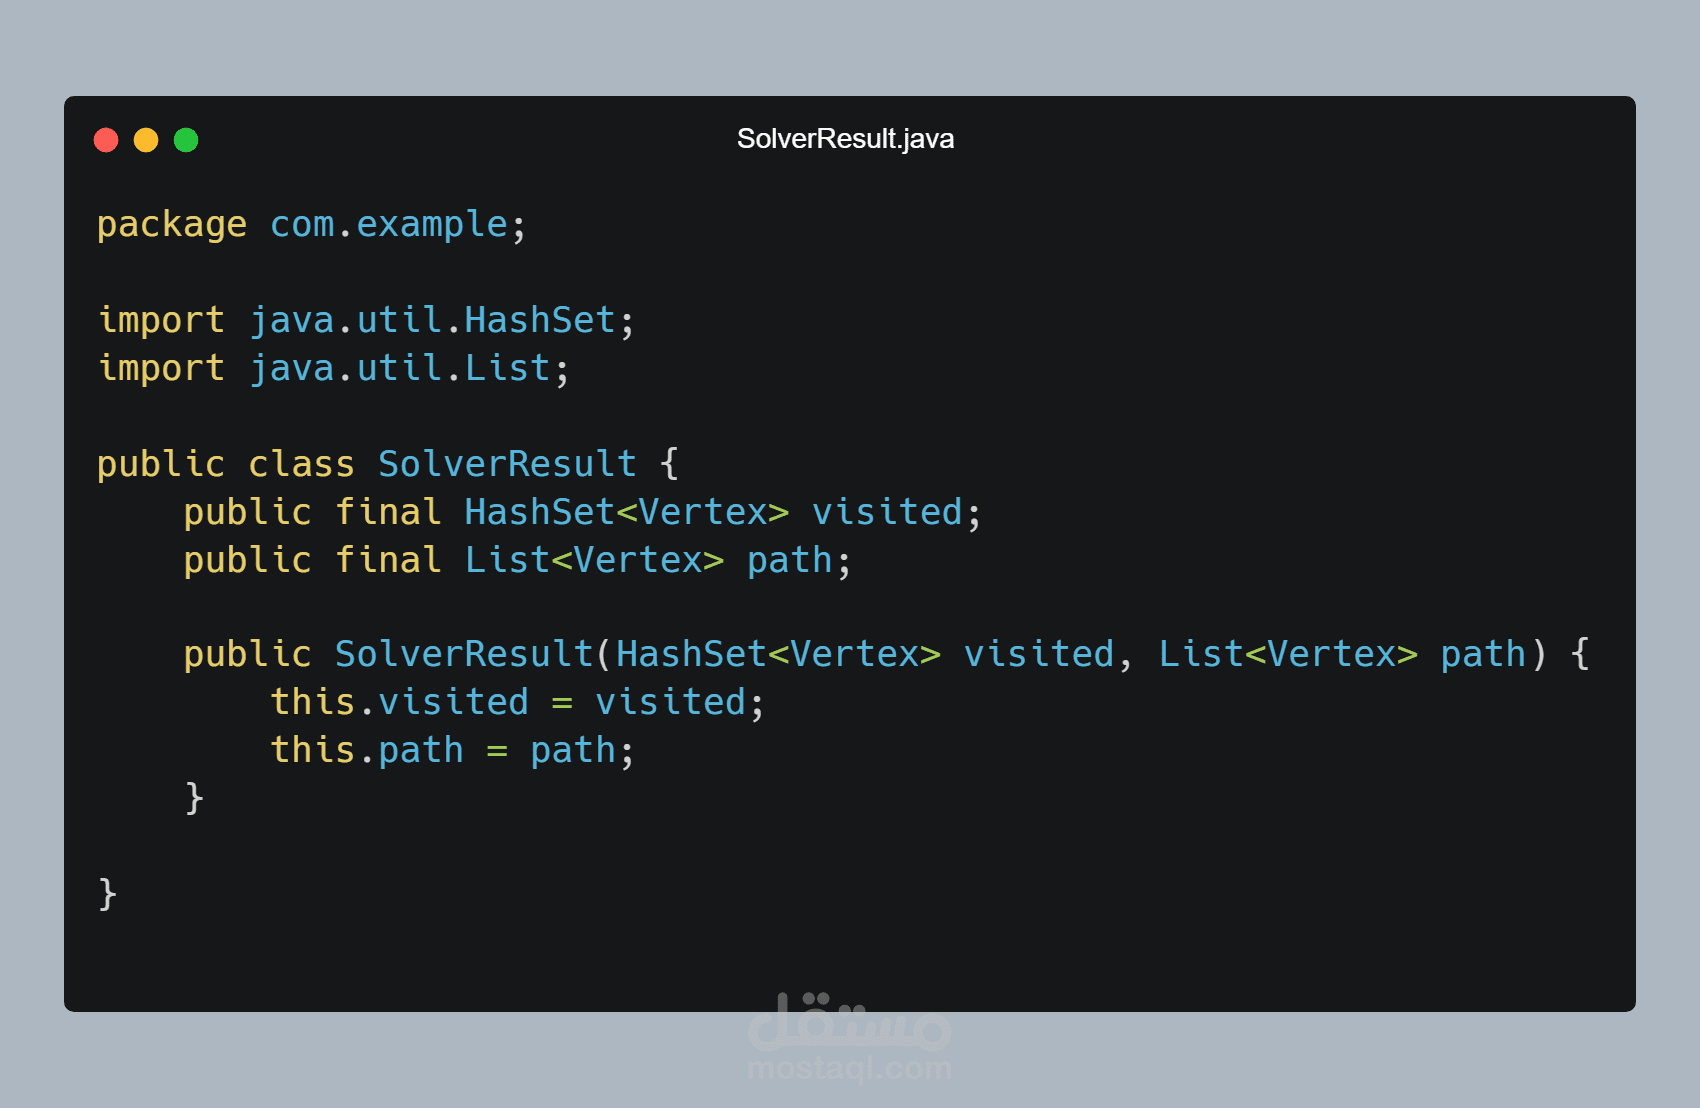Click the SolverResult class name in declaration
This screenshot has width=1700, height=1108.
507,464
